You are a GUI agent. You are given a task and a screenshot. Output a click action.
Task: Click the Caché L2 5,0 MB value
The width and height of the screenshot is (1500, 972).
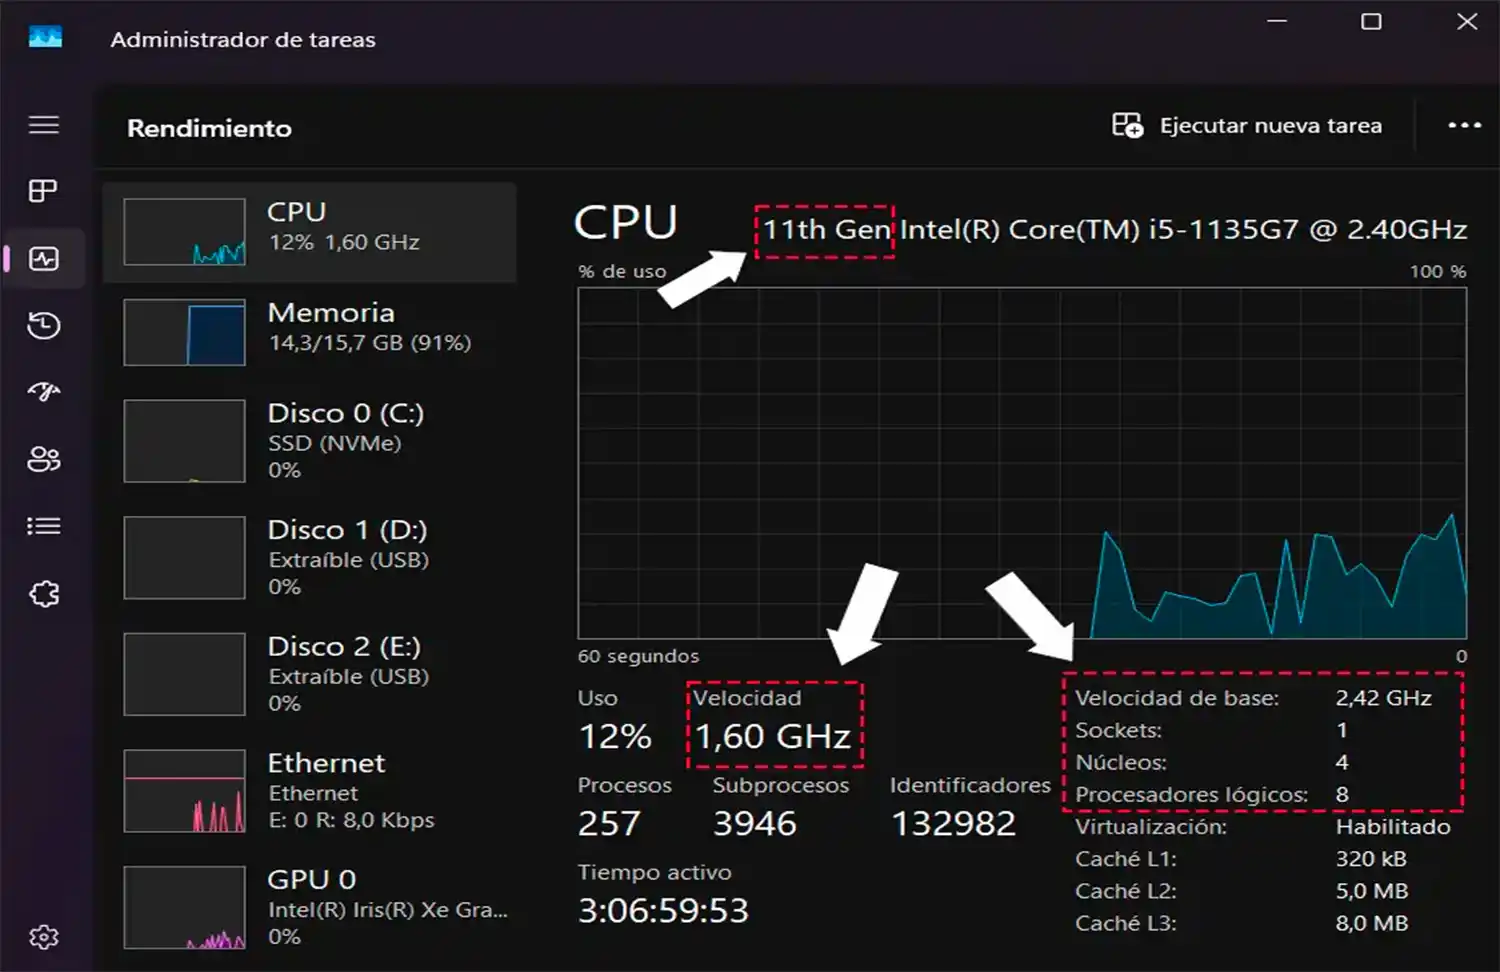(x=1372, y=891)
